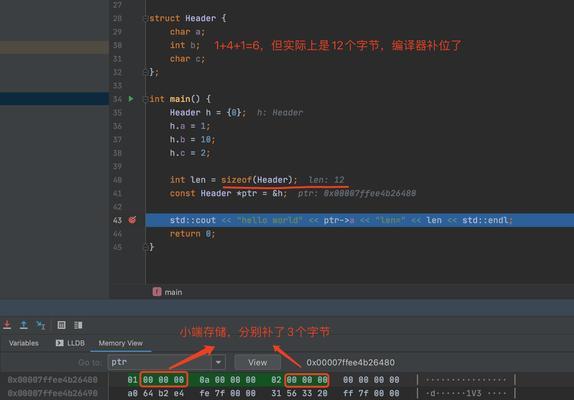Click the address label 0x00007ffee4b26480 beside View
The image size is (574, 400).
pos(350,362)
